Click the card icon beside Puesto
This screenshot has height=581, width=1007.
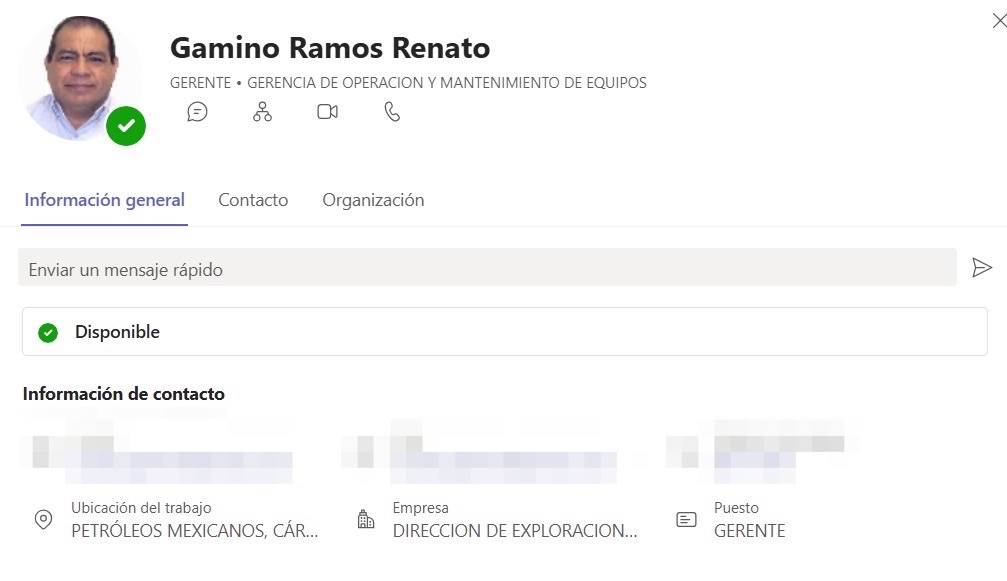point(686,520)
